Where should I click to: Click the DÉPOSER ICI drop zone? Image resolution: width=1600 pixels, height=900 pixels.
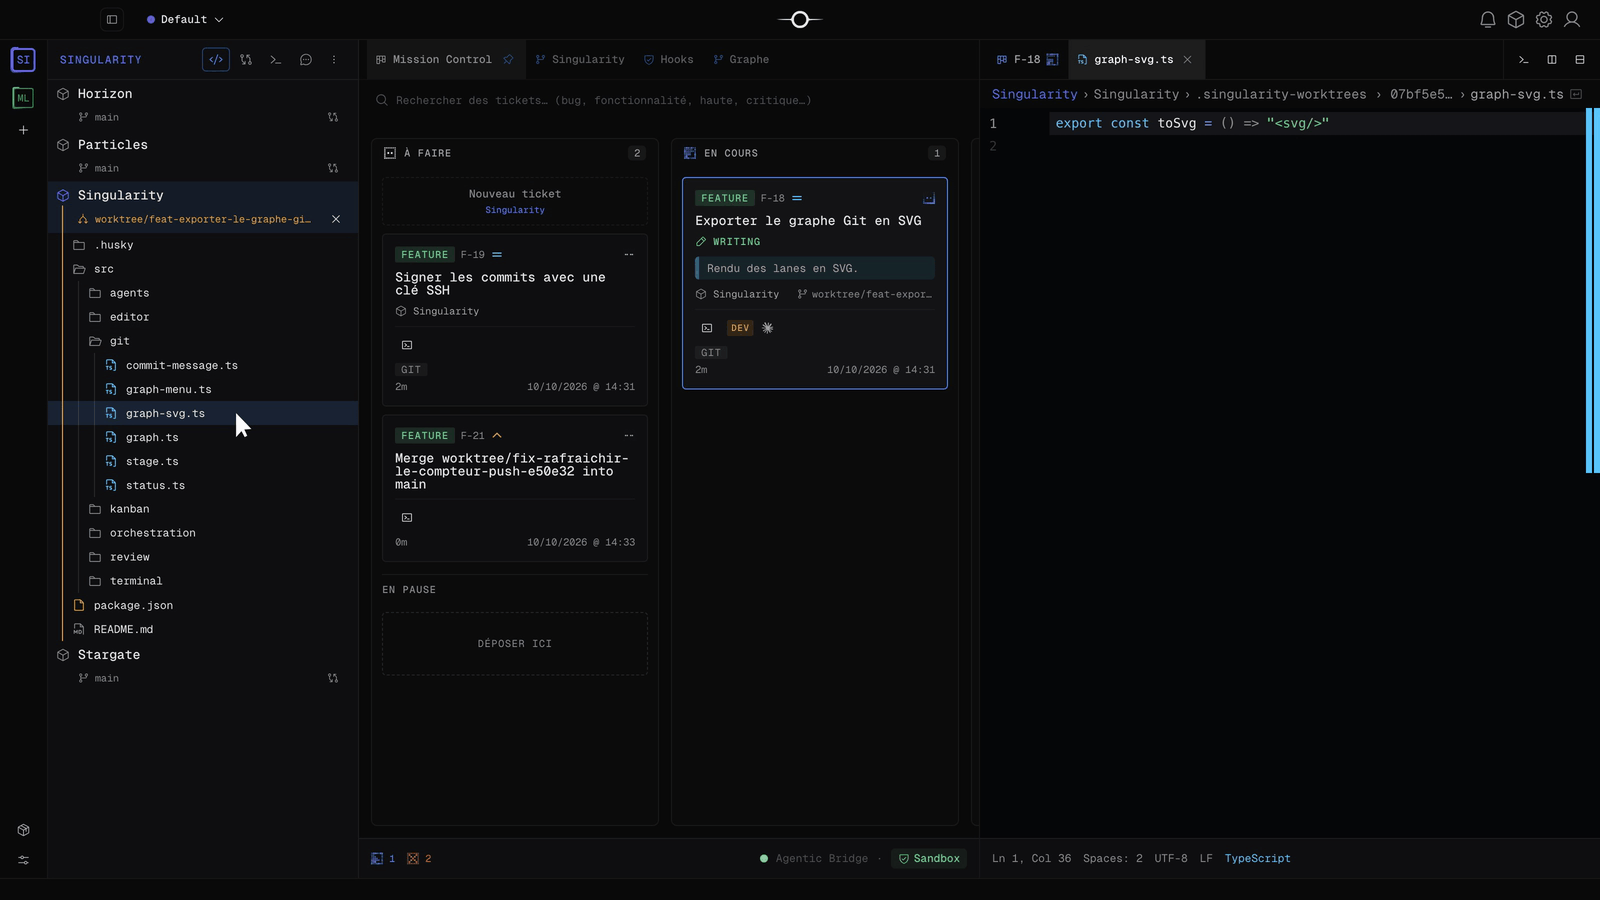click(x=515, y=644)
